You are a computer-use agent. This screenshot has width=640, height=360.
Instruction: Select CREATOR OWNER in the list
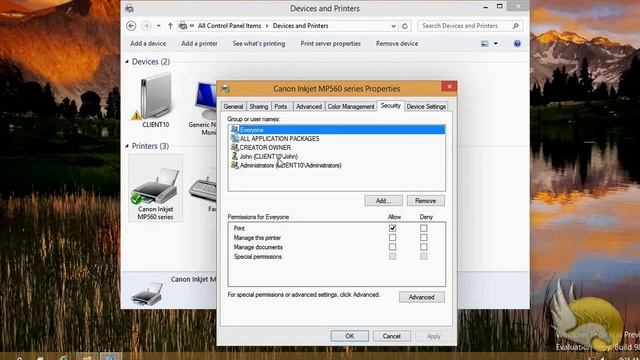261,148
